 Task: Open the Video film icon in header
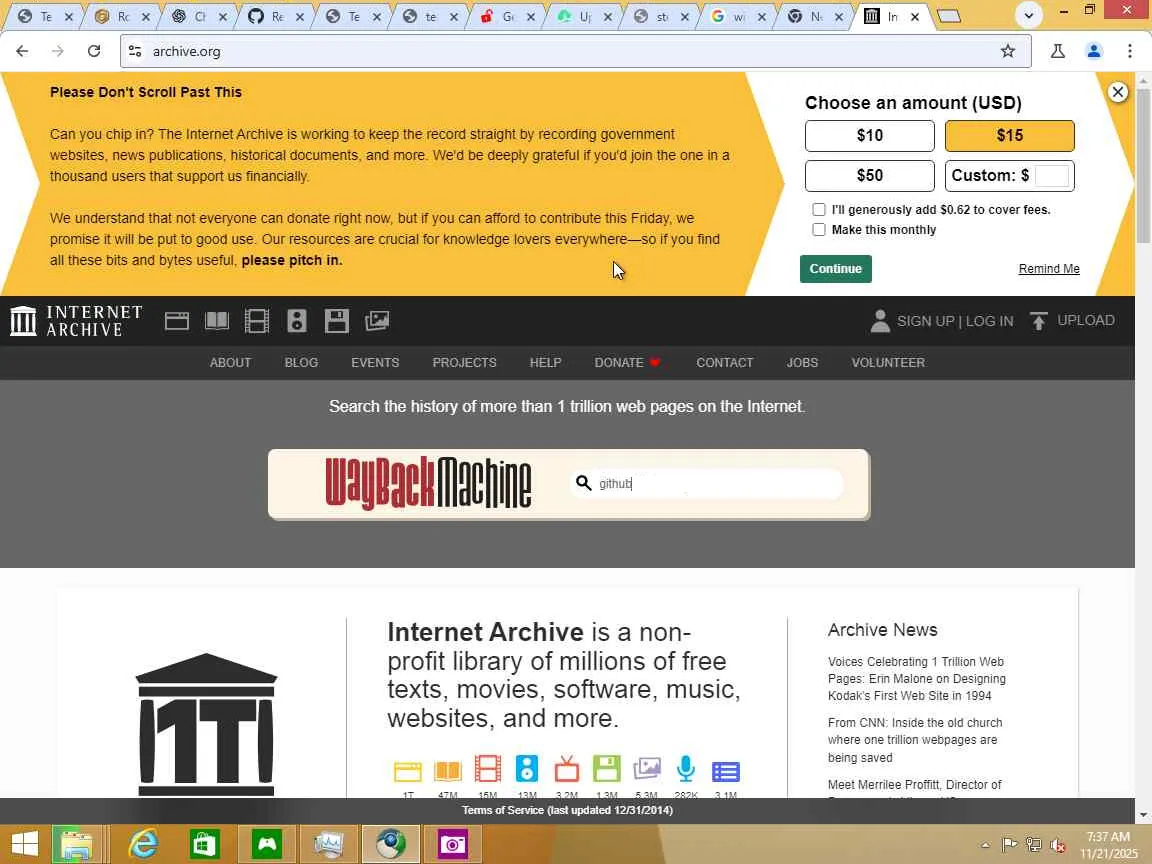[x=256, y=321]
